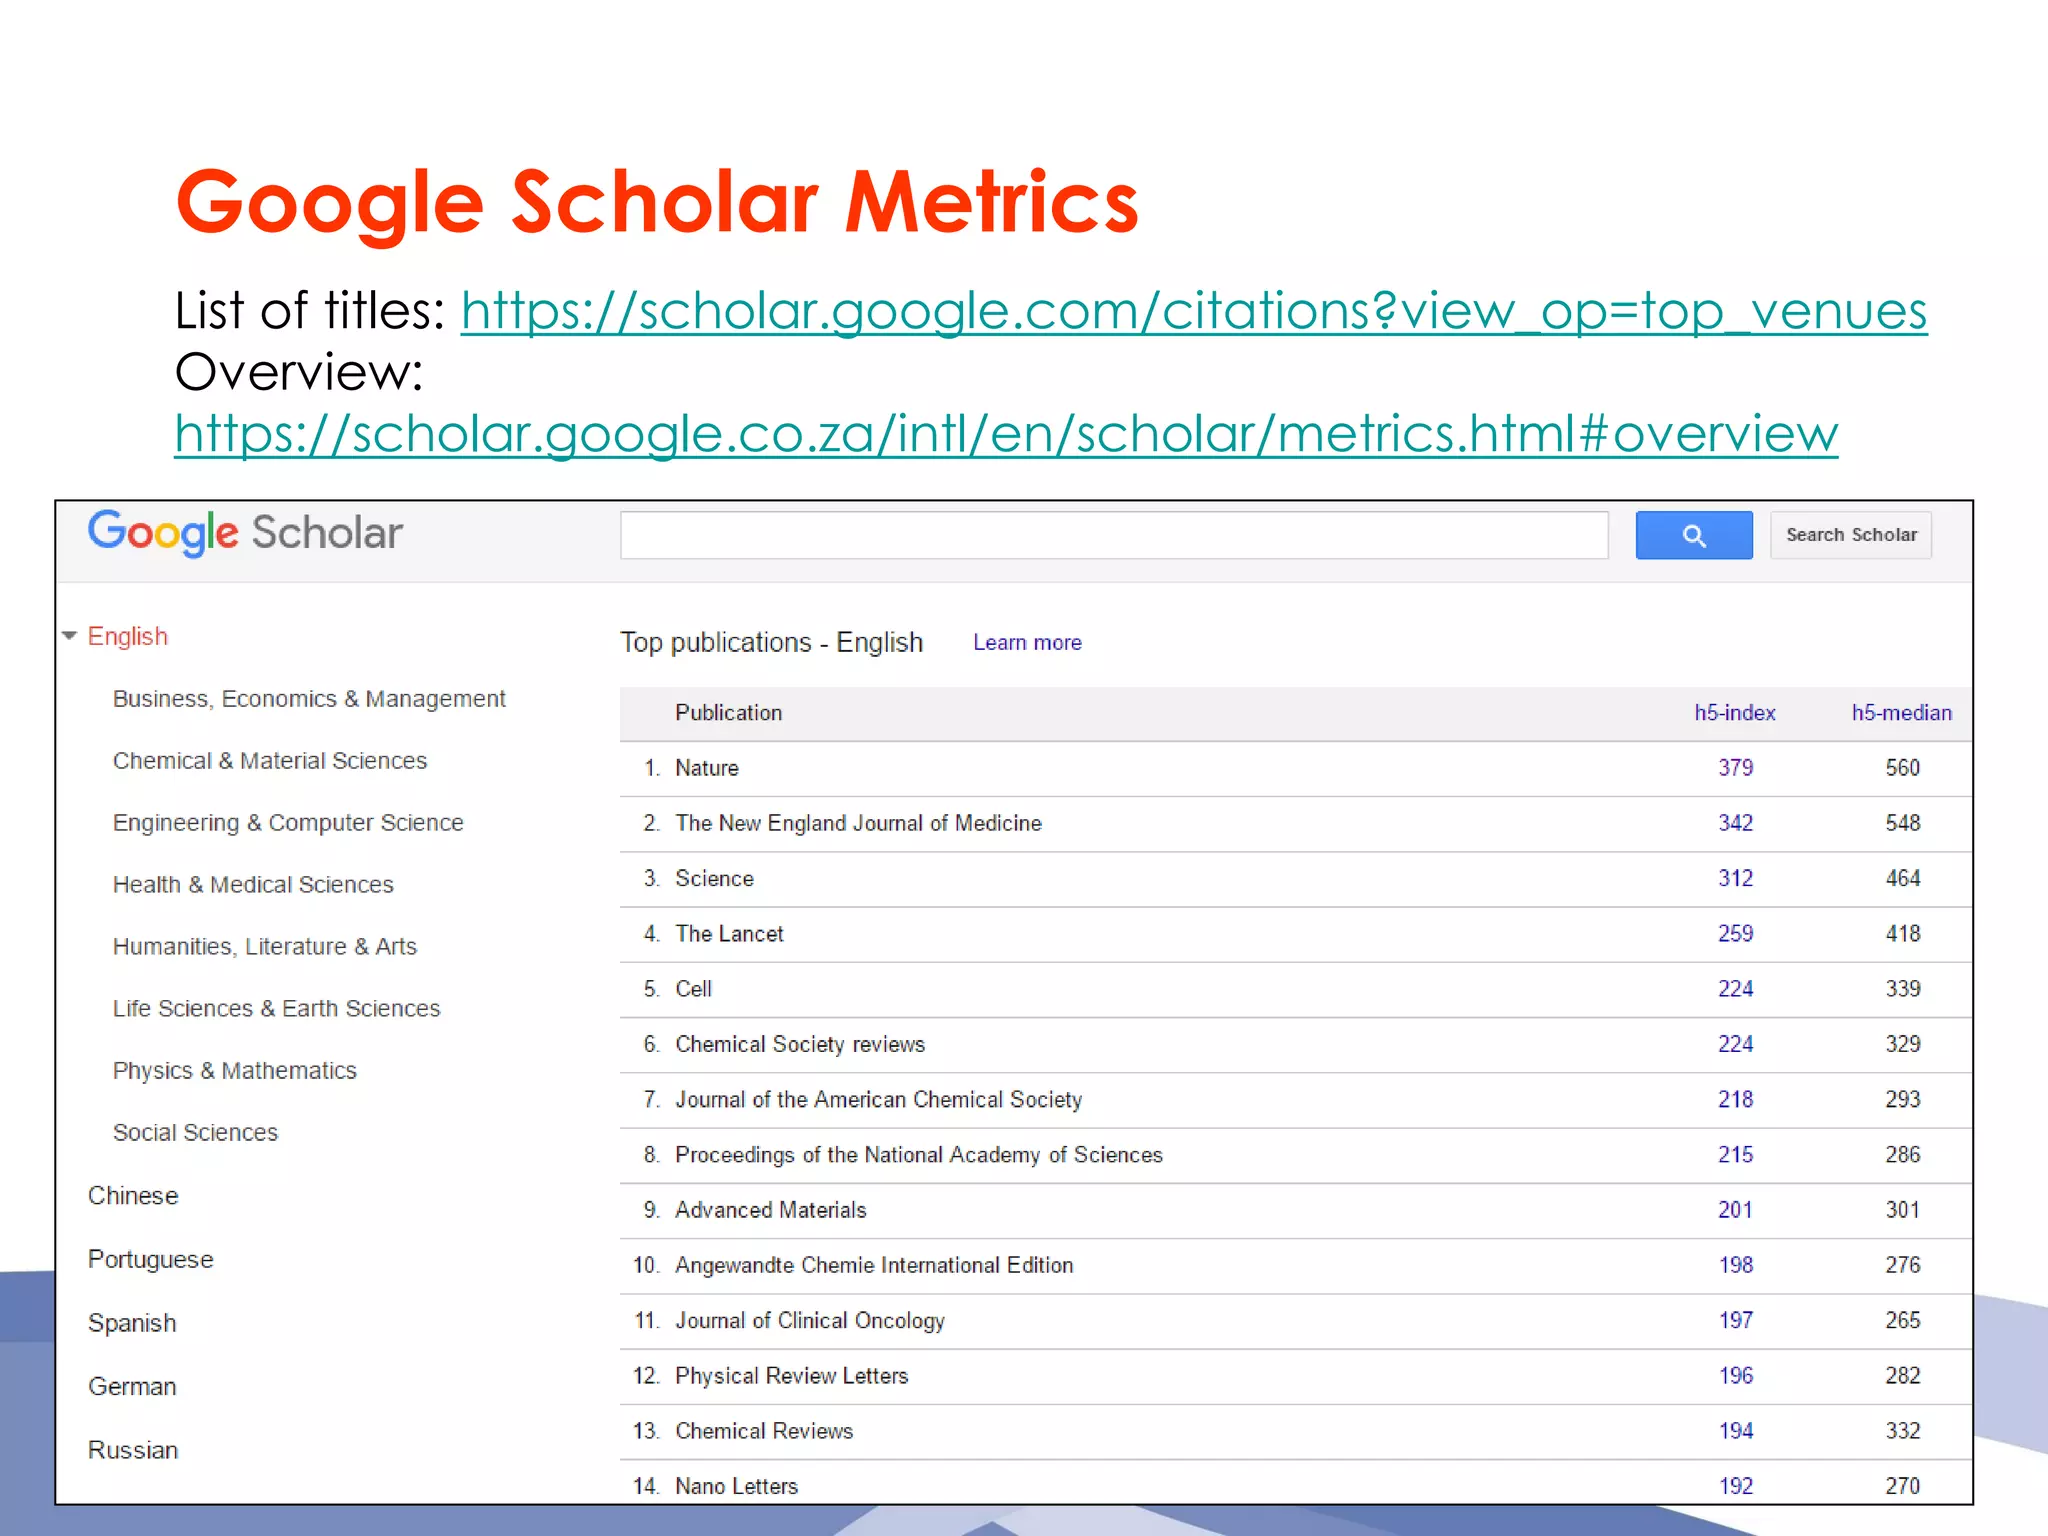Click the 'Top publications - English' heading
This screenshot has width=2048, height=1536.
[771, 643]
